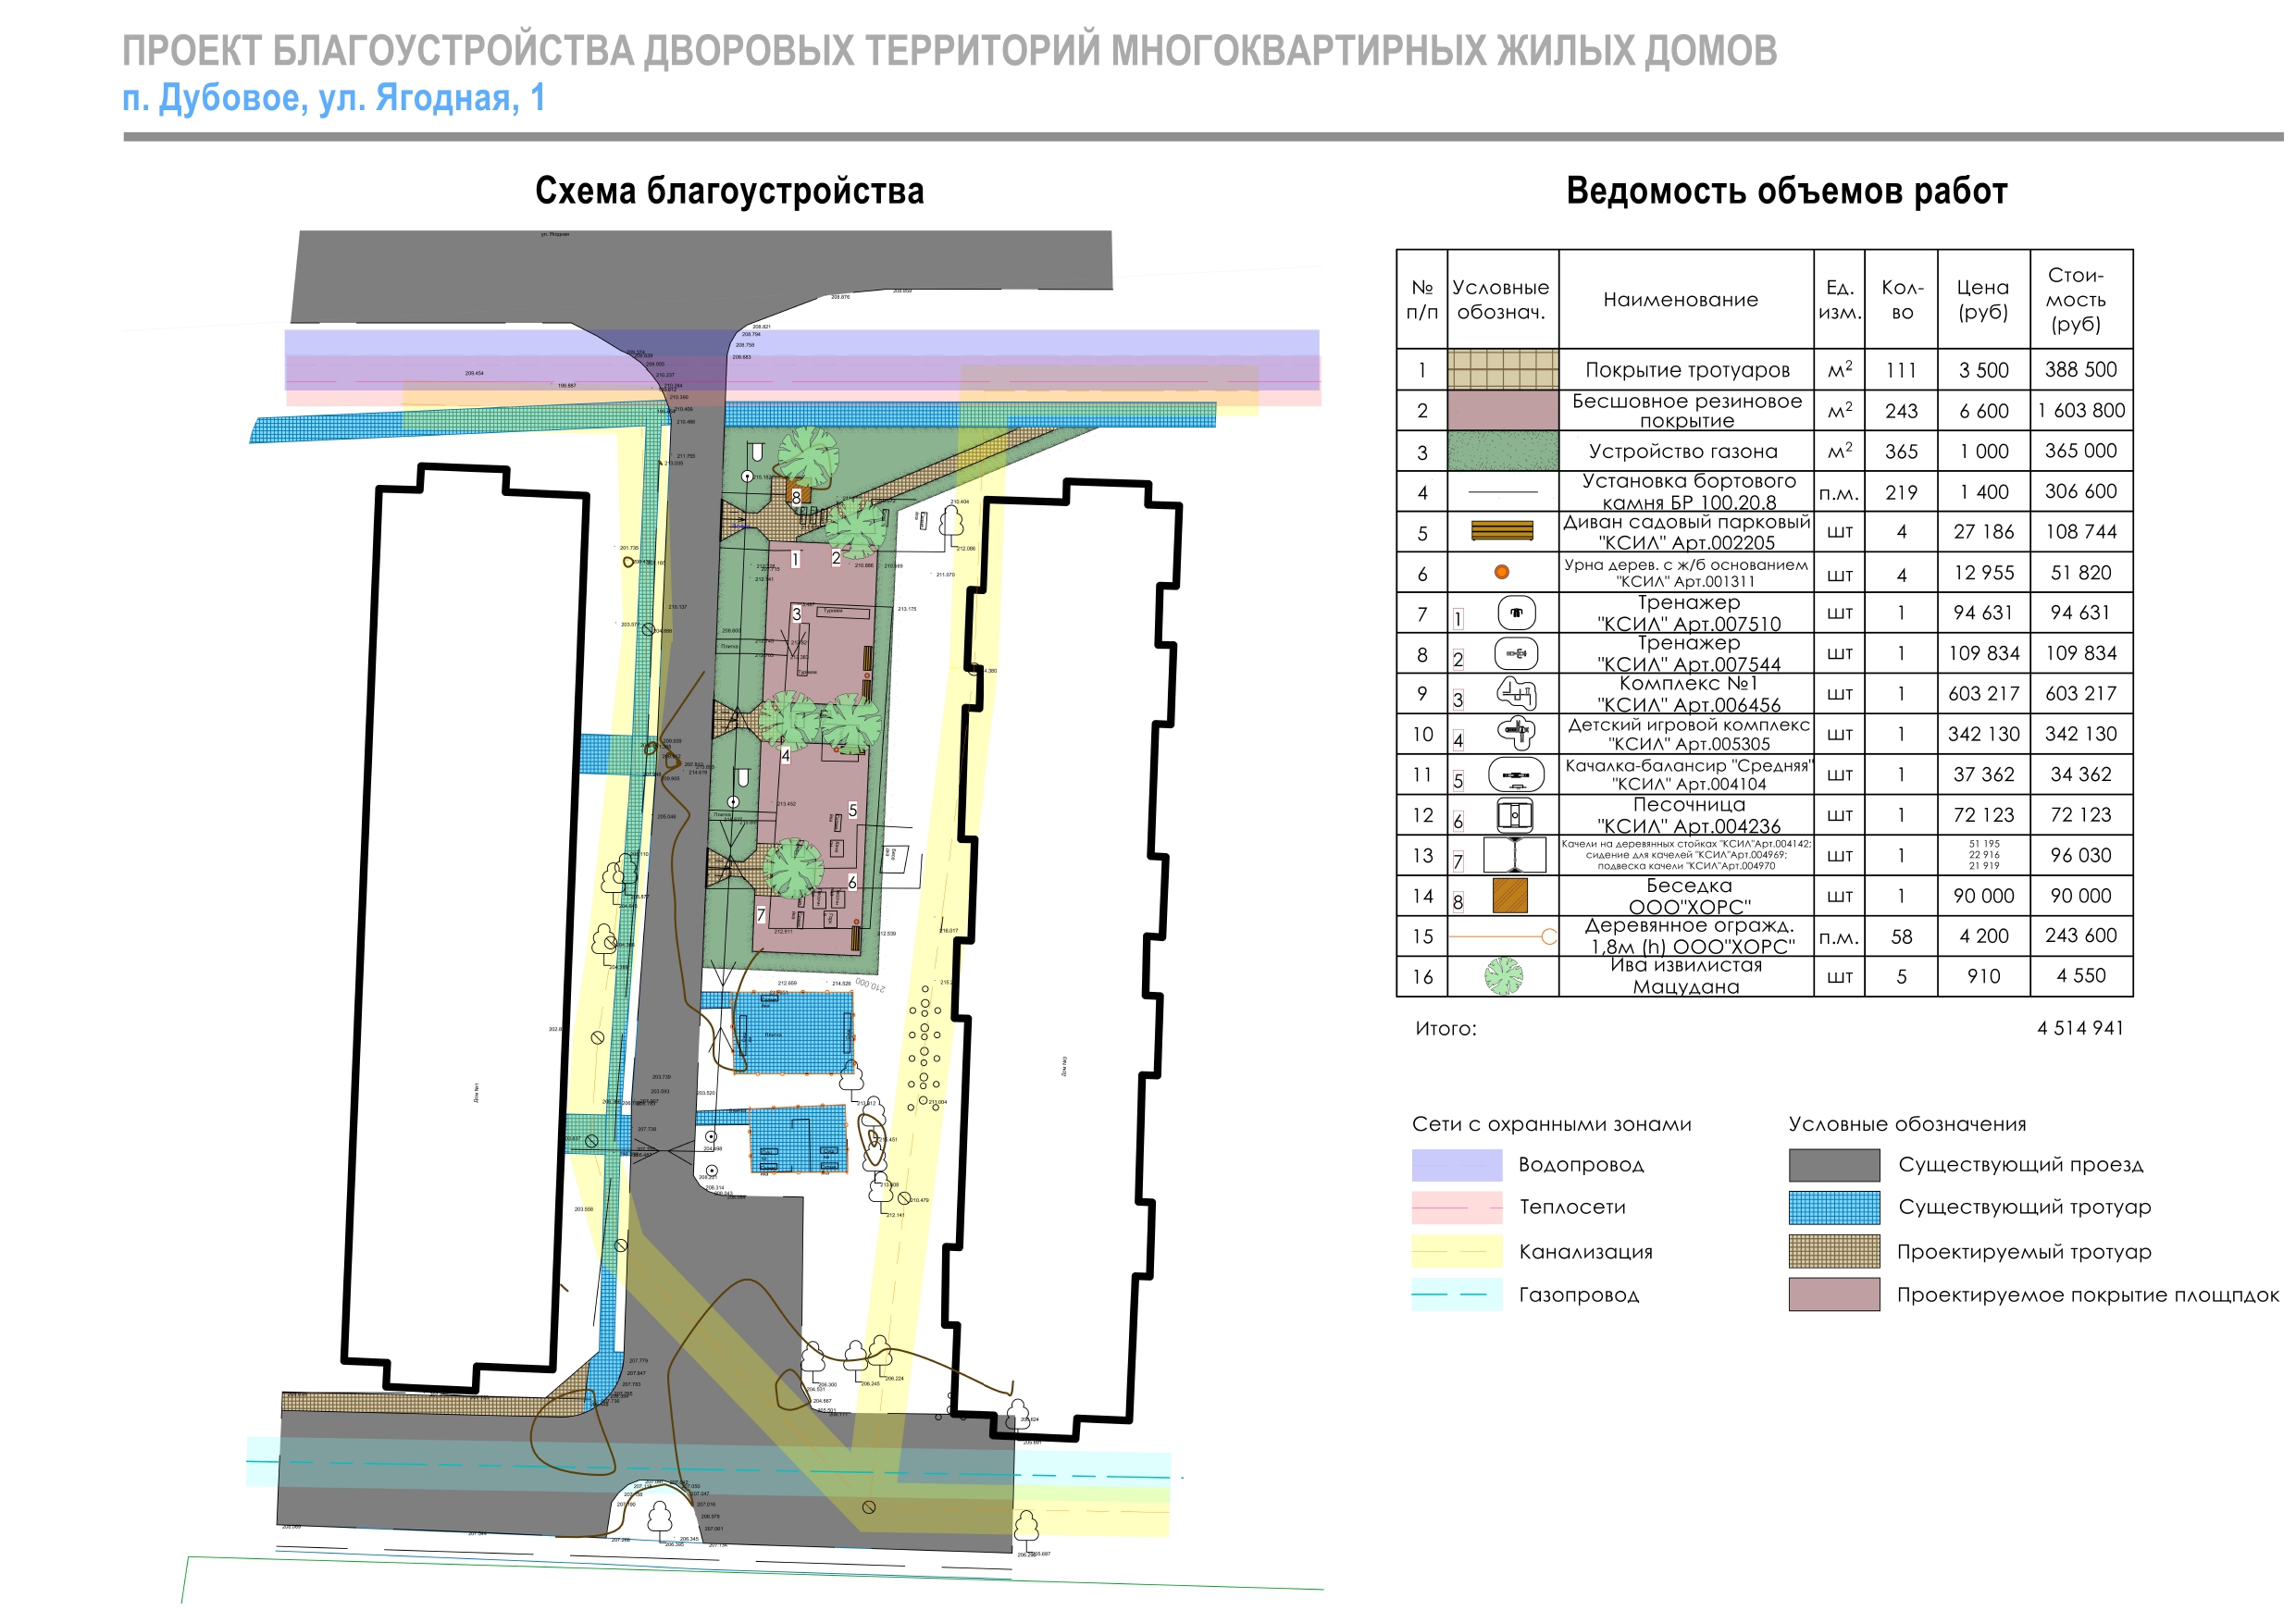The image size is (2296, 1623).
Task: Select the Цена (руб) column header
Action: (1982, 299)
